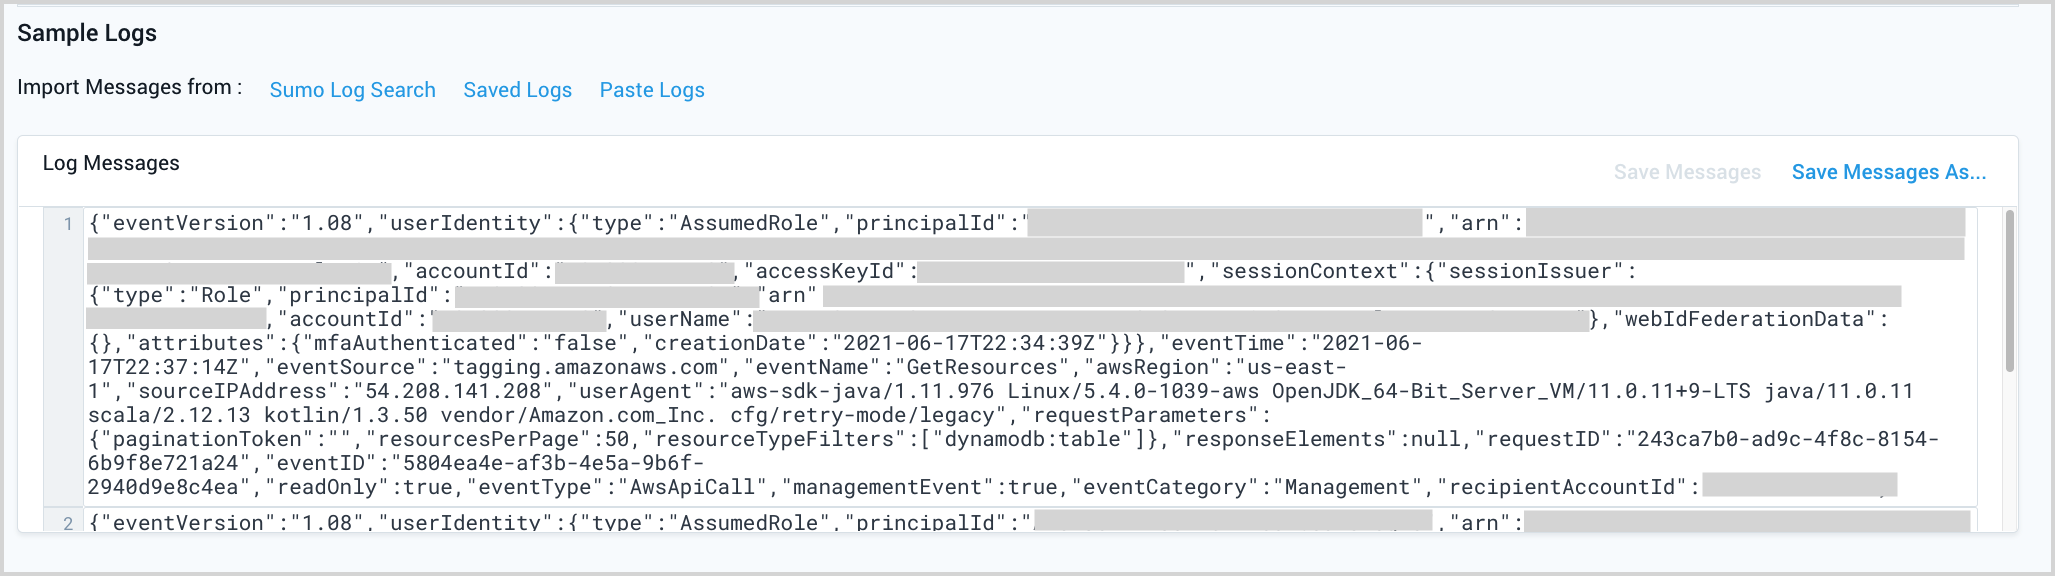Choose Paste Logs import option
This screenshot has width=2055, height=576.
652,90
